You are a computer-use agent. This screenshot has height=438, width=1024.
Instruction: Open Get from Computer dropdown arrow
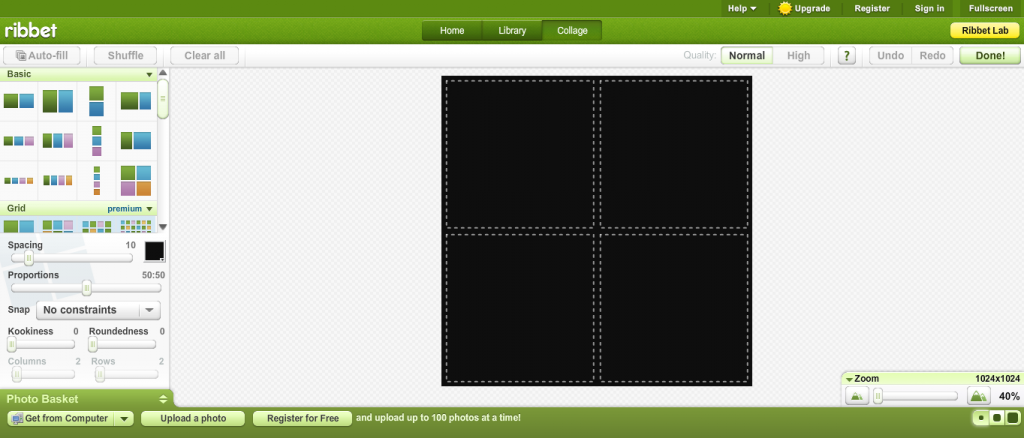point(125,418)
